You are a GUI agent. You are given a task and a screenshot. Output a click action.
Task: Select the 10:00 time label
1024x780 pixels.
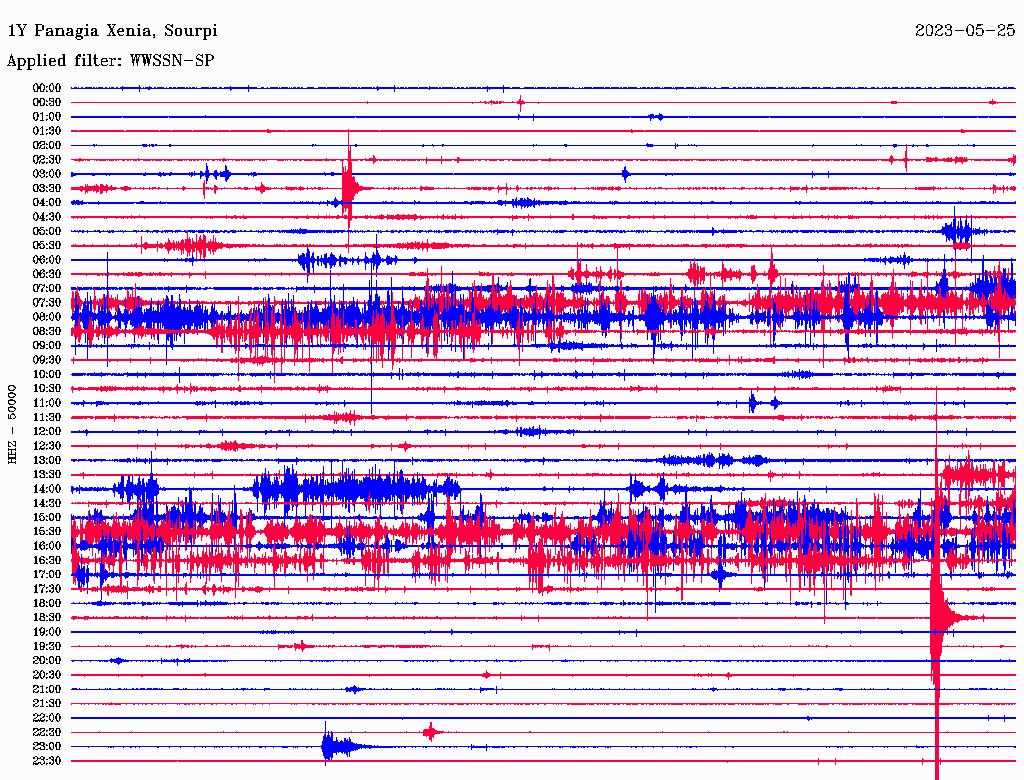tap(47, 374)
